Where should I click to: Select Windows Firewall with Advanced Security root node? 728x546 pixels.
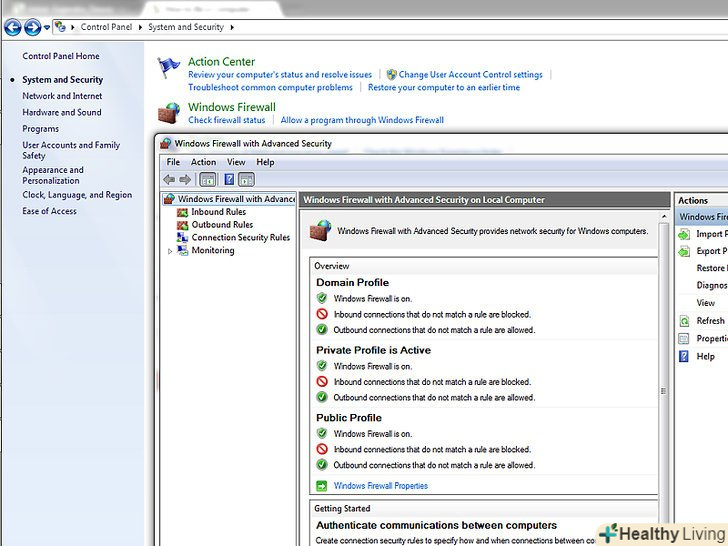click(x=229, y=199)
